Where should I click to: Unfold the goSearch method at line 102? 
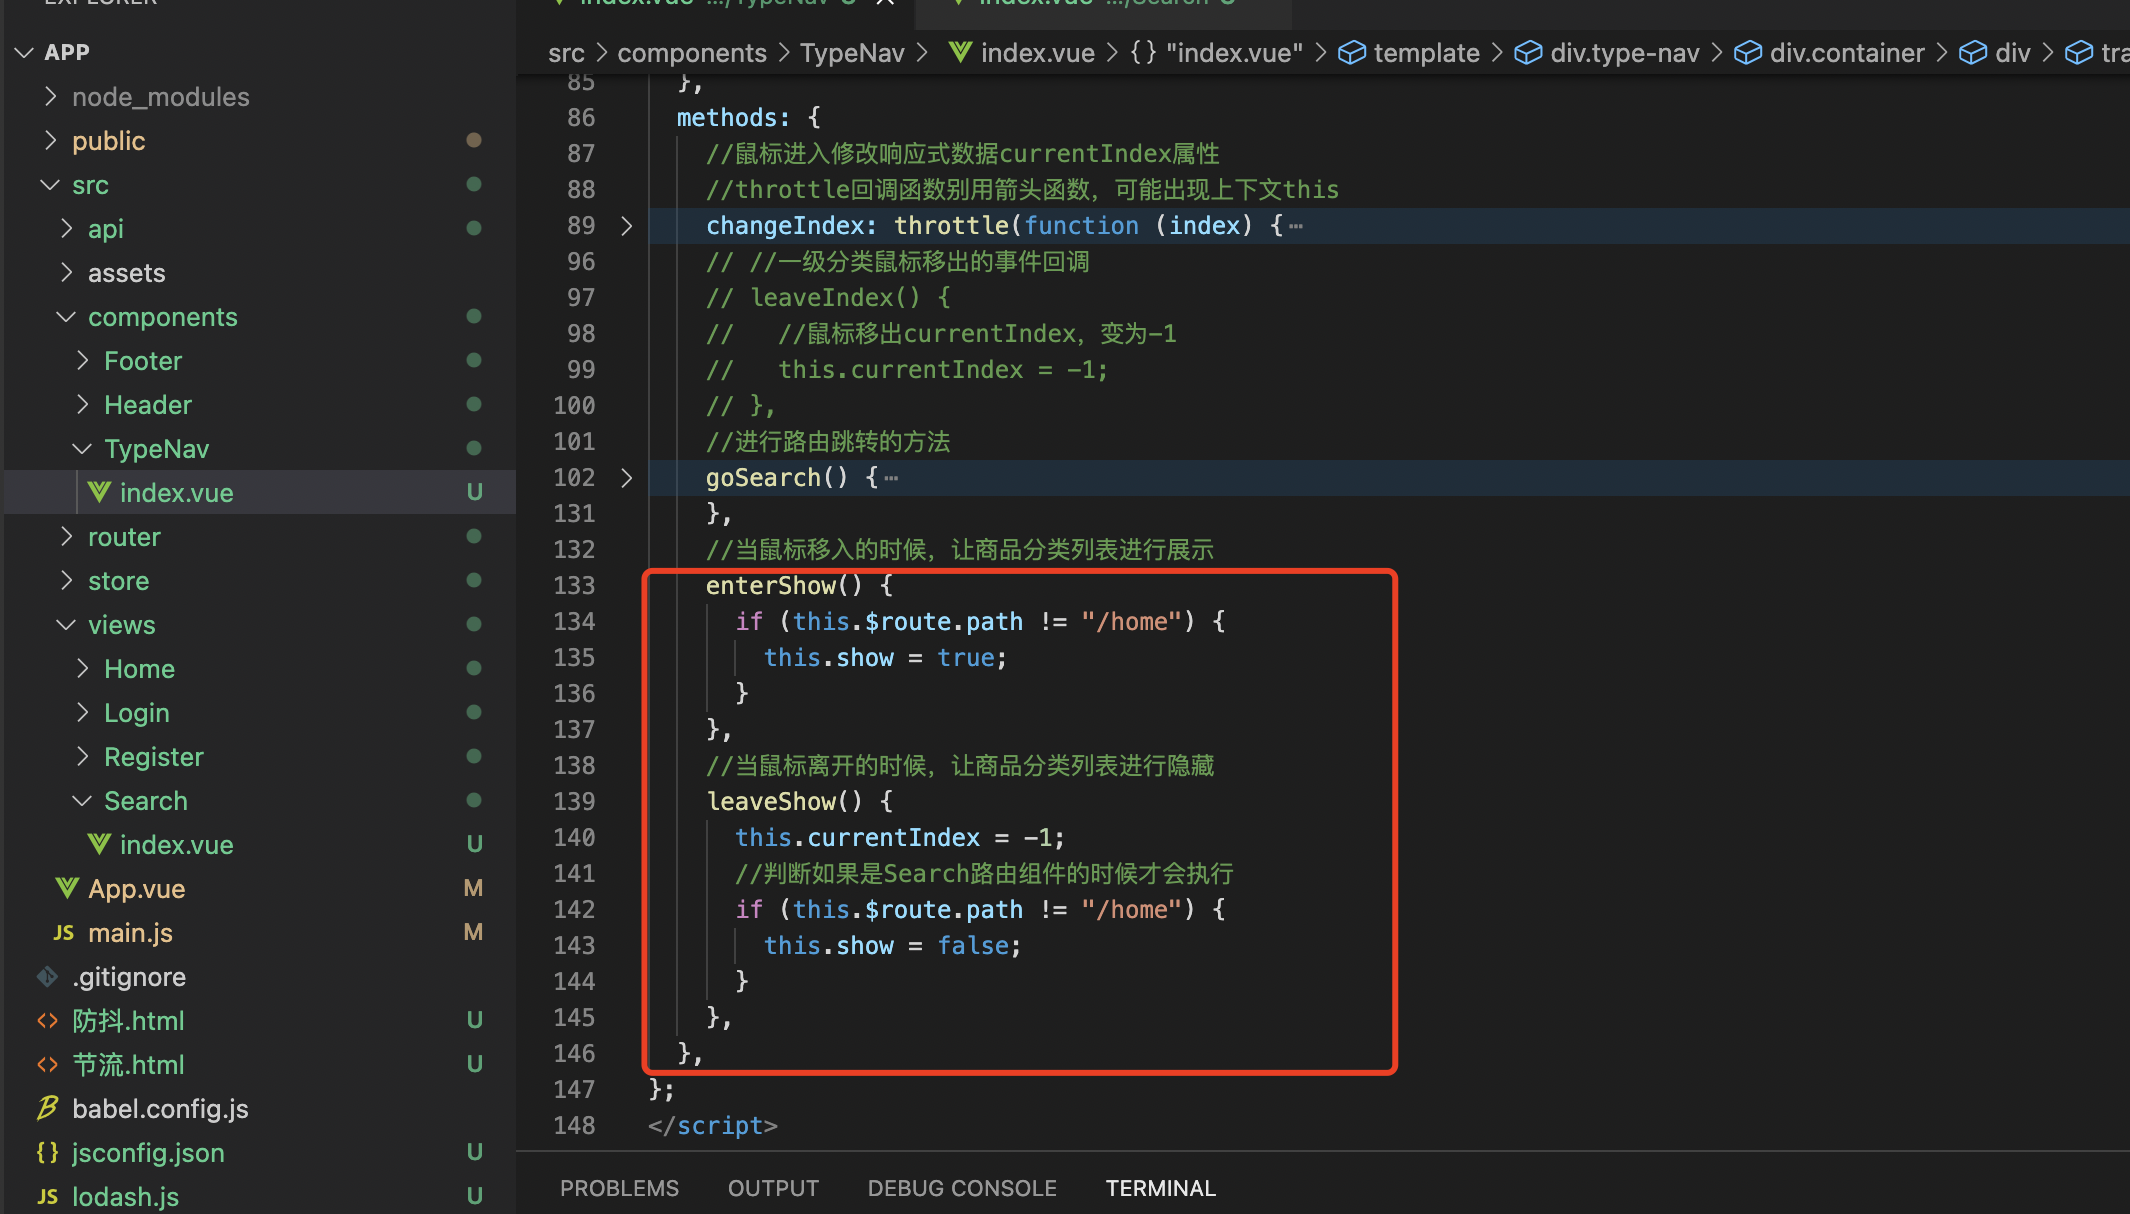pos(627,478)
